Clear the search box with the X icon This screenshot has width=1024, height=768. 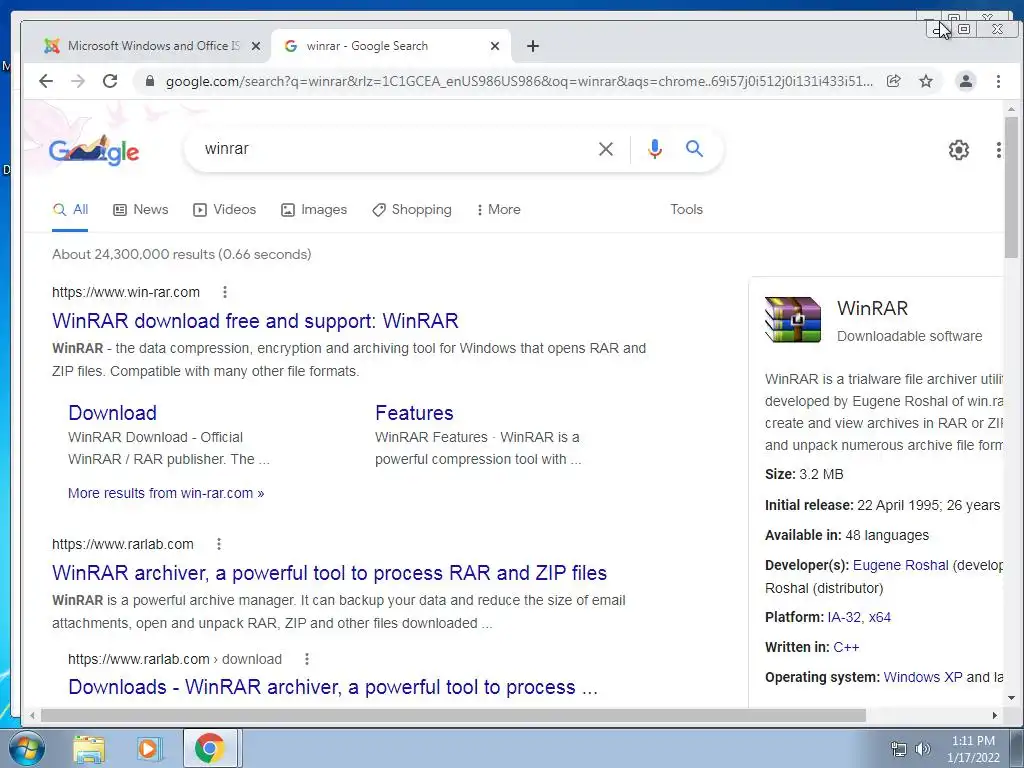605,149
